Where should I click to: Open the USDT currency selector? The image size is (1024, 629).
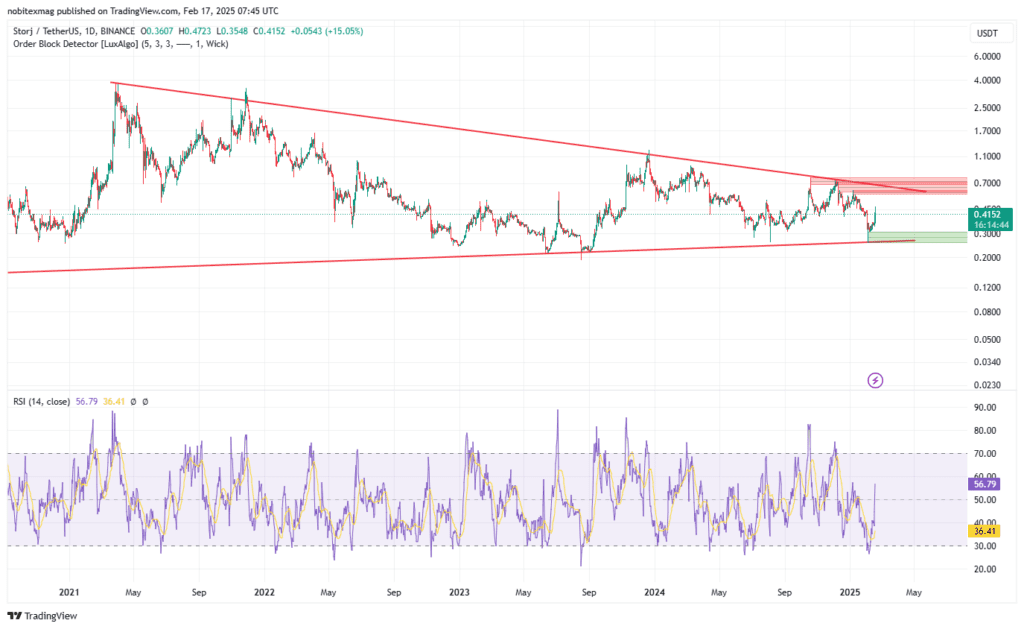[x=987, y=35]
